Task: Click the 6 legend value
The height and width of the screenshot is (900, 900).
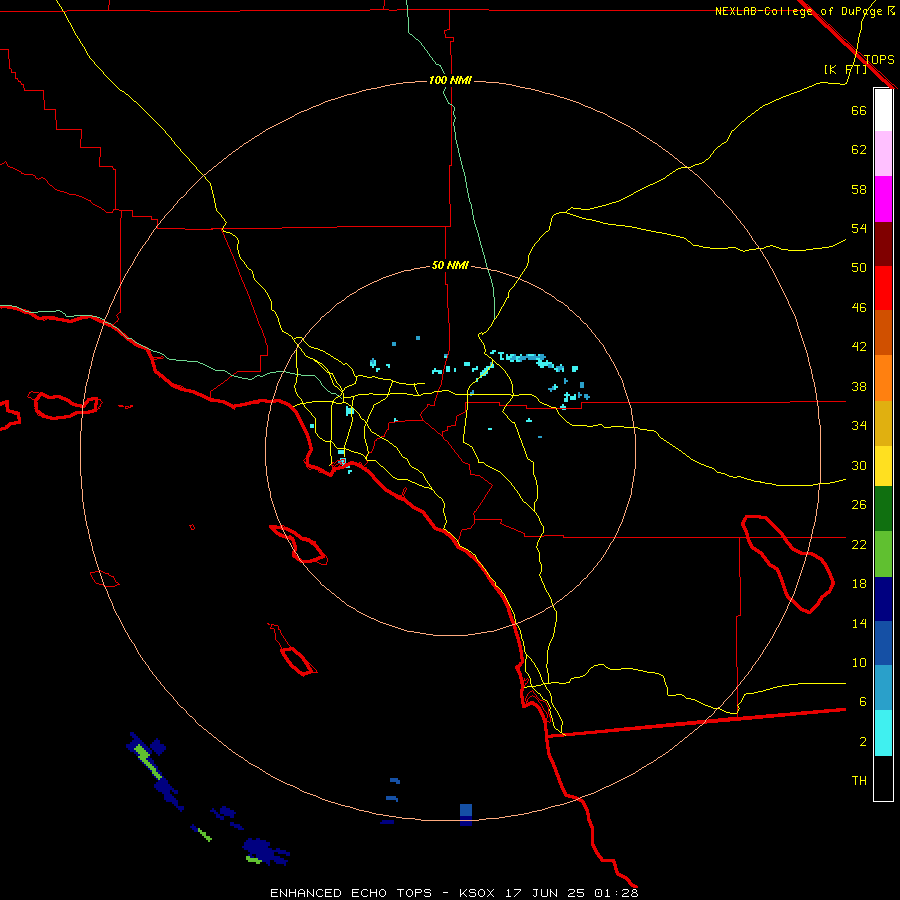Action: pyautogui.click(x=862, y=701)
